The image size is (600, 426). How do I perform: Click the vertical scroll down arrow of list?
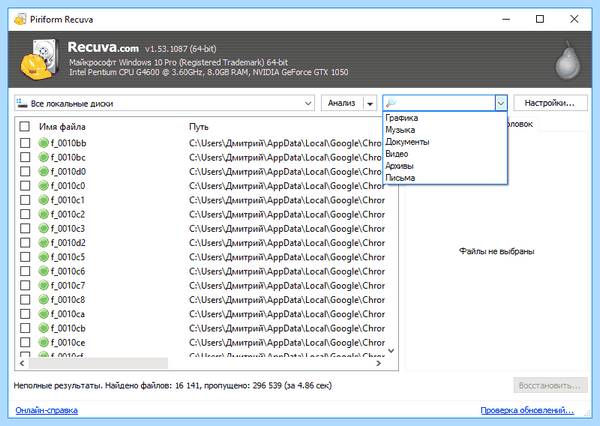[x=391, y=351]
